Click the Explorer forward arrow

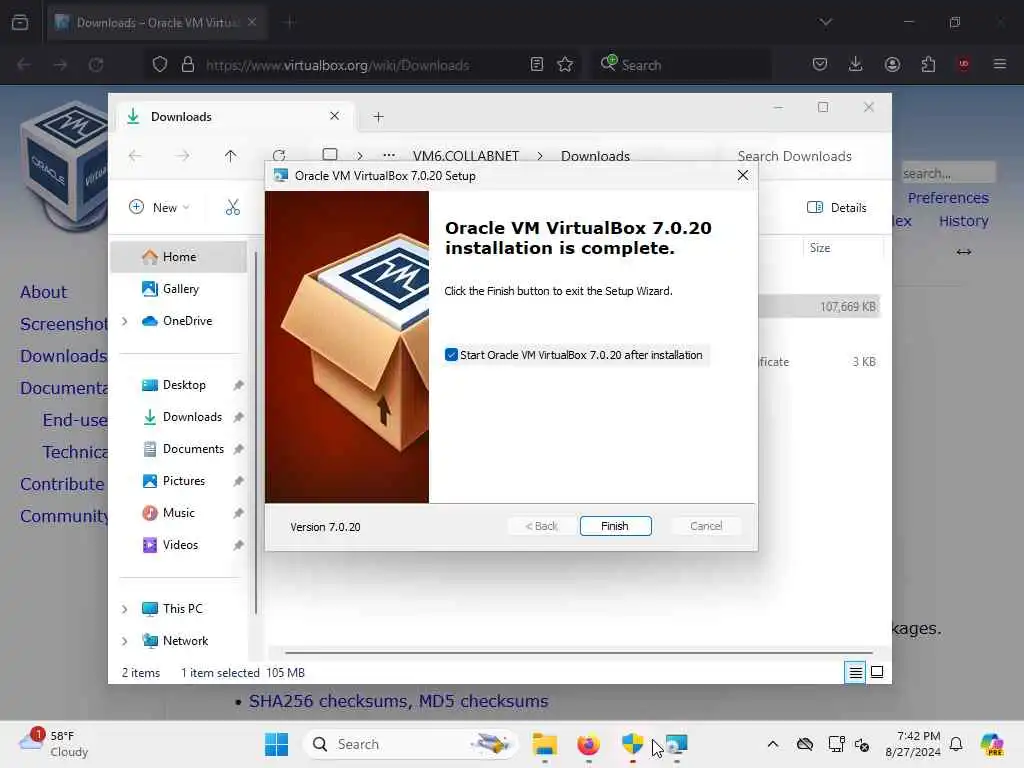(183, 156)
